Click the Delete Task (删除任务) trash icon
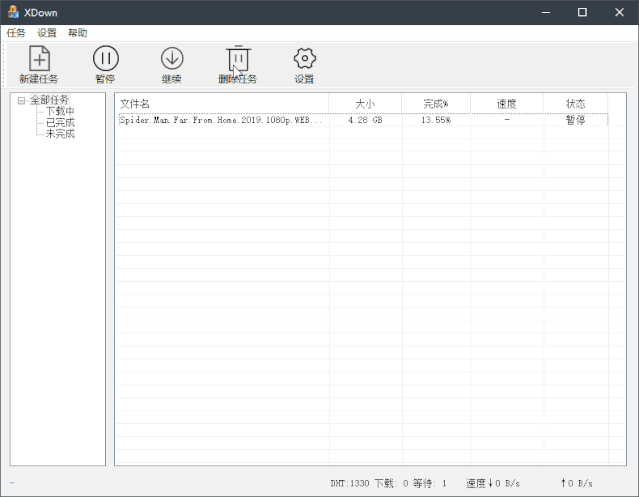639x497 pixels. pos(238,59)
